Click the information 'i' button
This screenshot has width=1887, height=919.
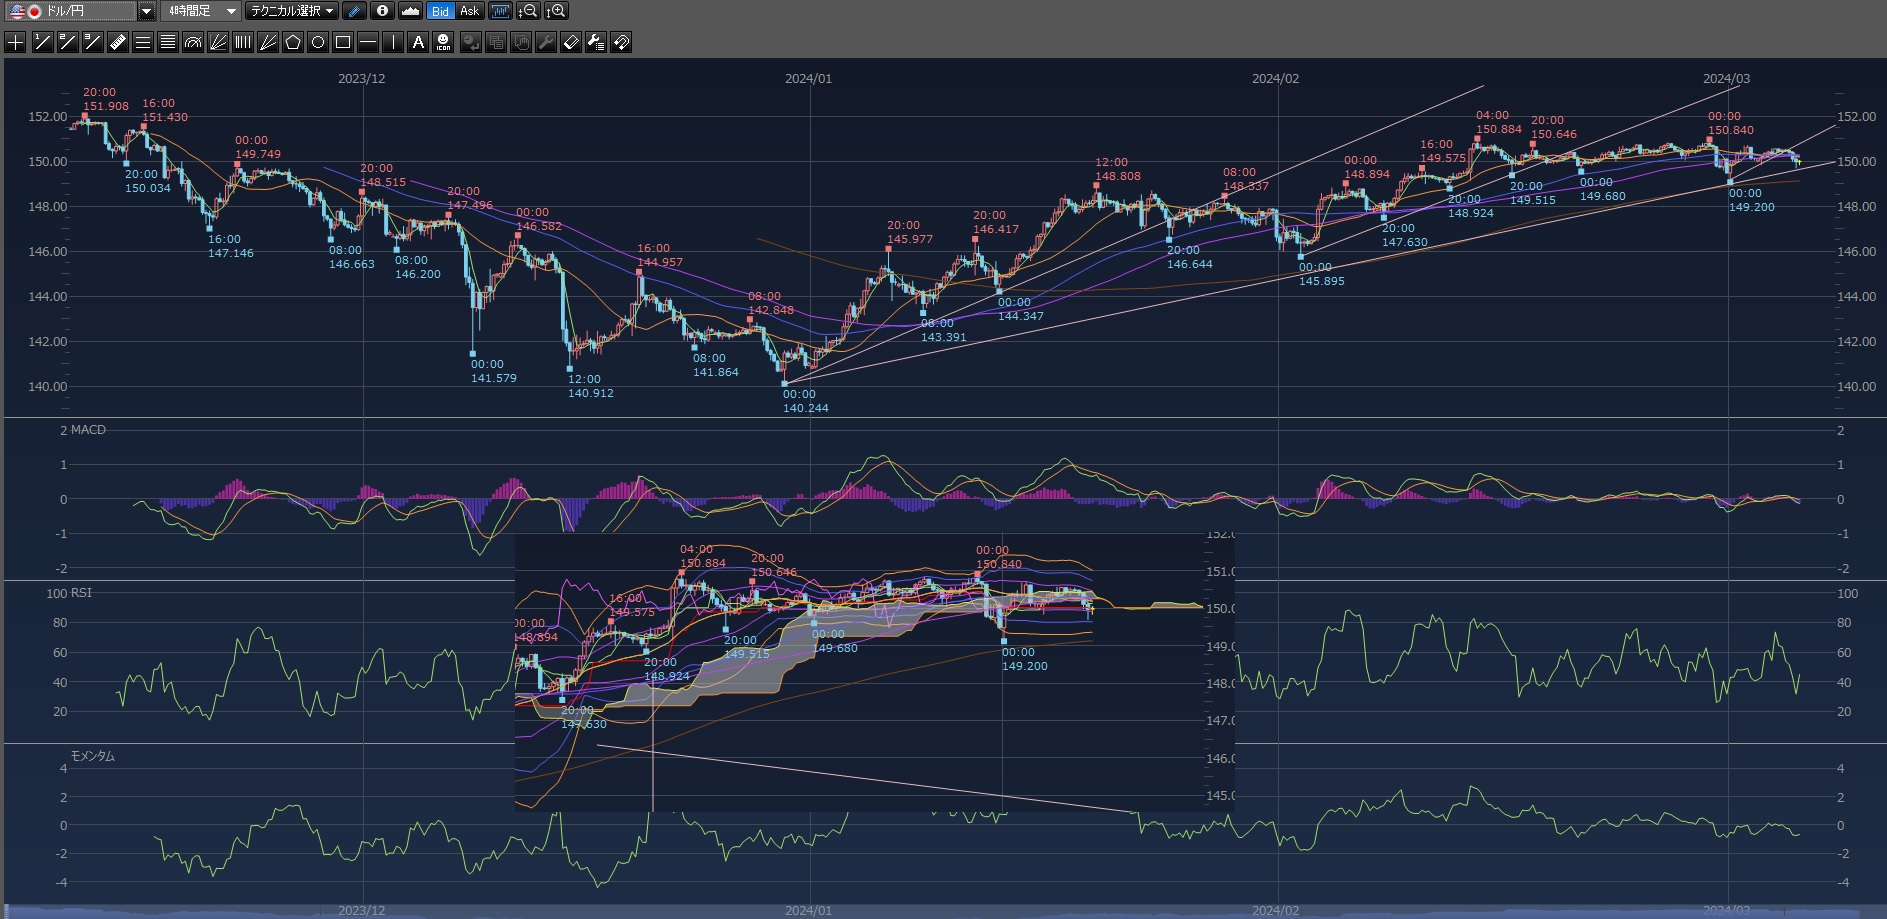(382, 11)
